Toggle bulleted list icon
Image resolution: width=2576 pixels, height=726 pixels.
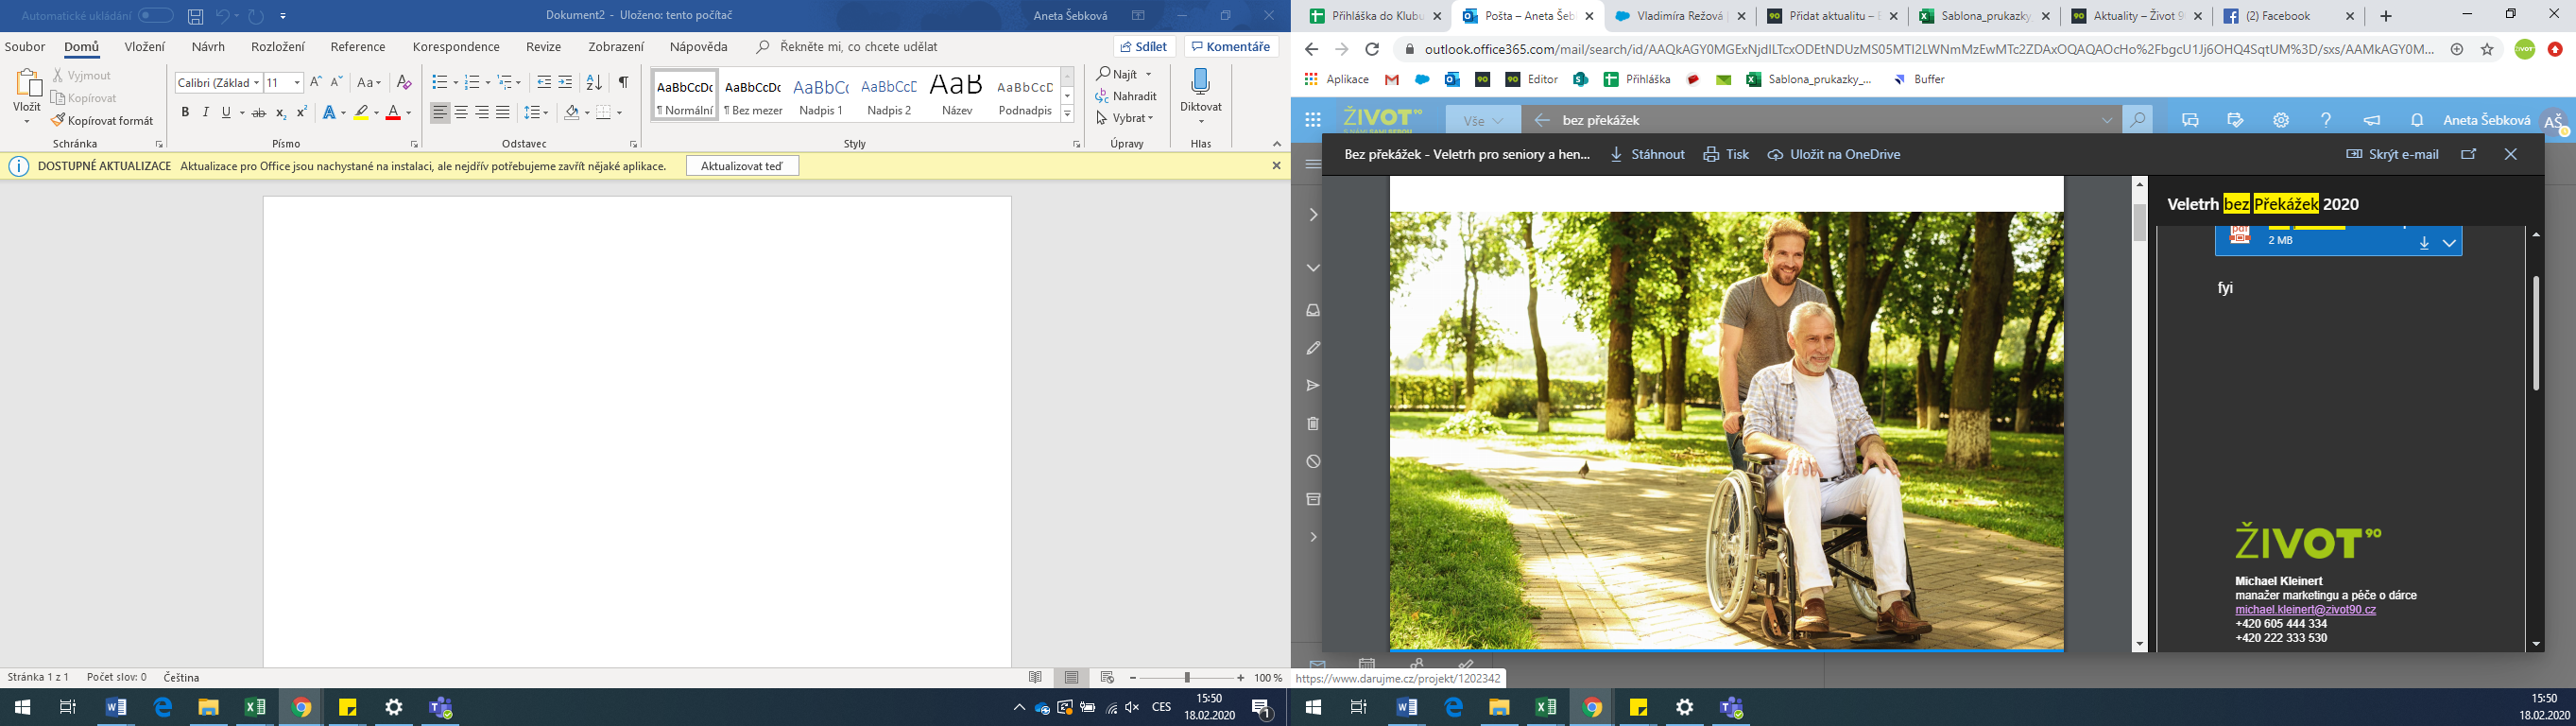[x=439, y=82]
